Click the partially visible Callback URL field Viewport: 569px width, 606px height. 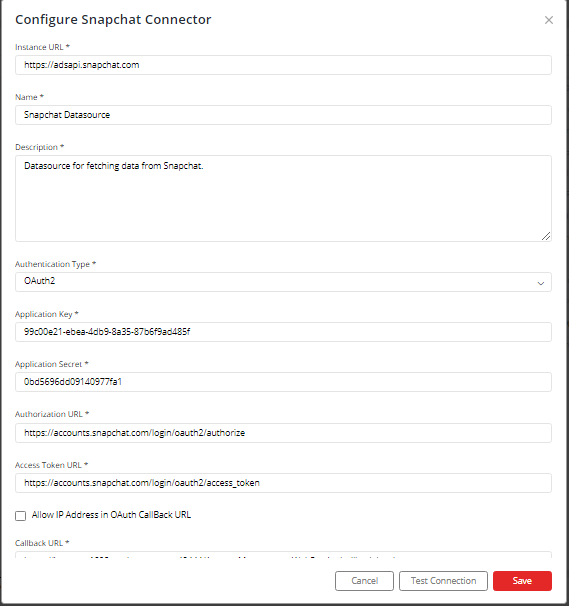coord(283,555)
